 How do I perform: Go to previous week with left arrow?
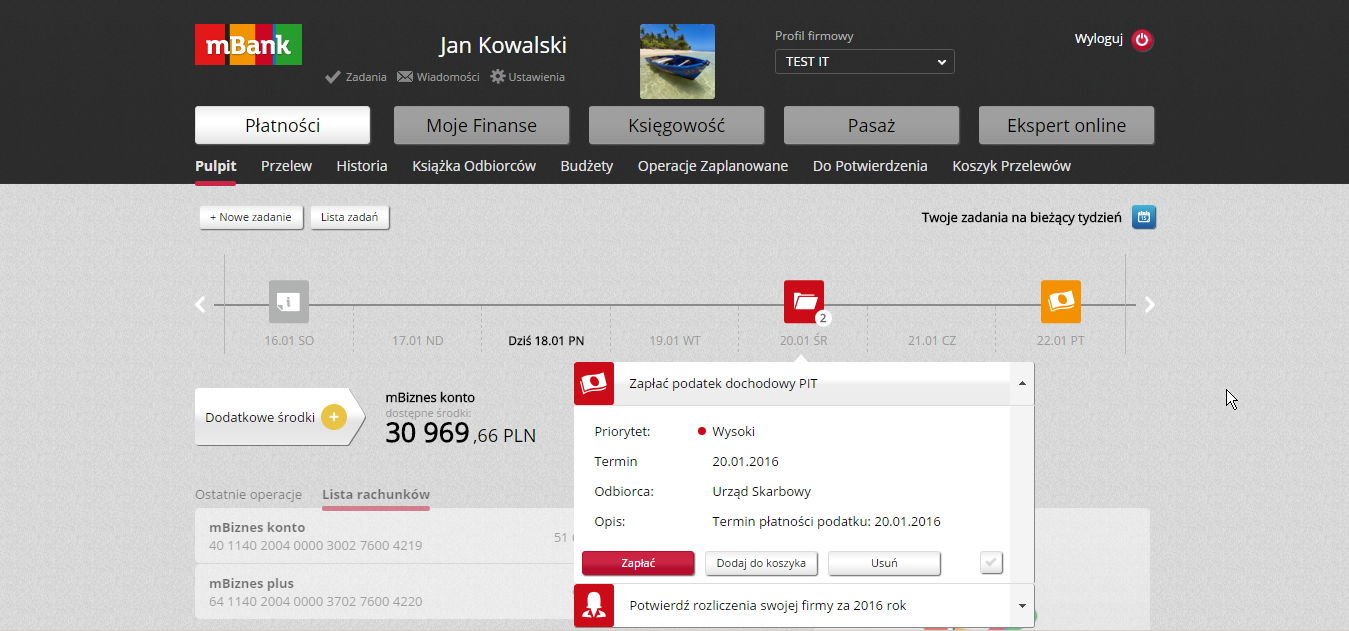(x=201, y=305)
